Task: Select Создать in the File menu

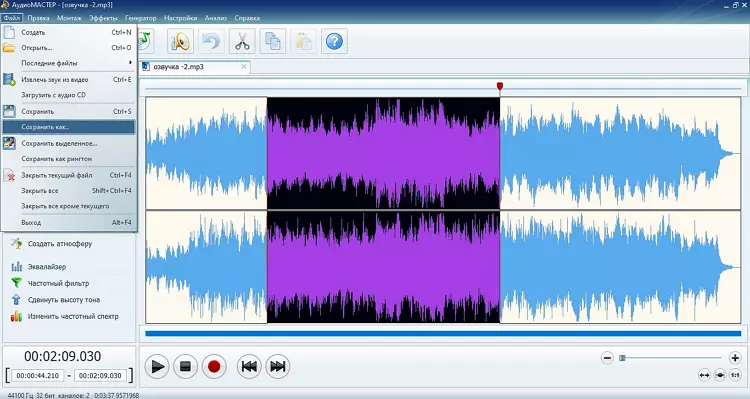Action: click(x=69, y=33)
